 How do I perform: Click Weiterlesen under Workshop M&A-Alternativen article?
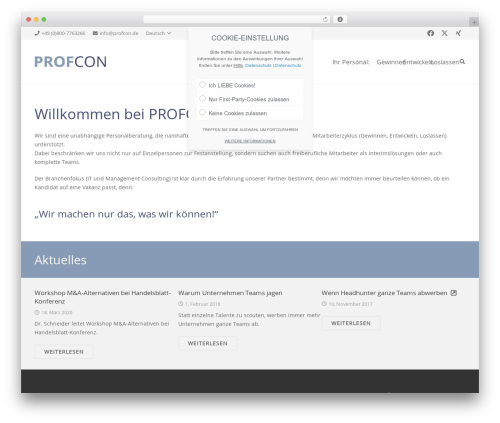(64, 352)
